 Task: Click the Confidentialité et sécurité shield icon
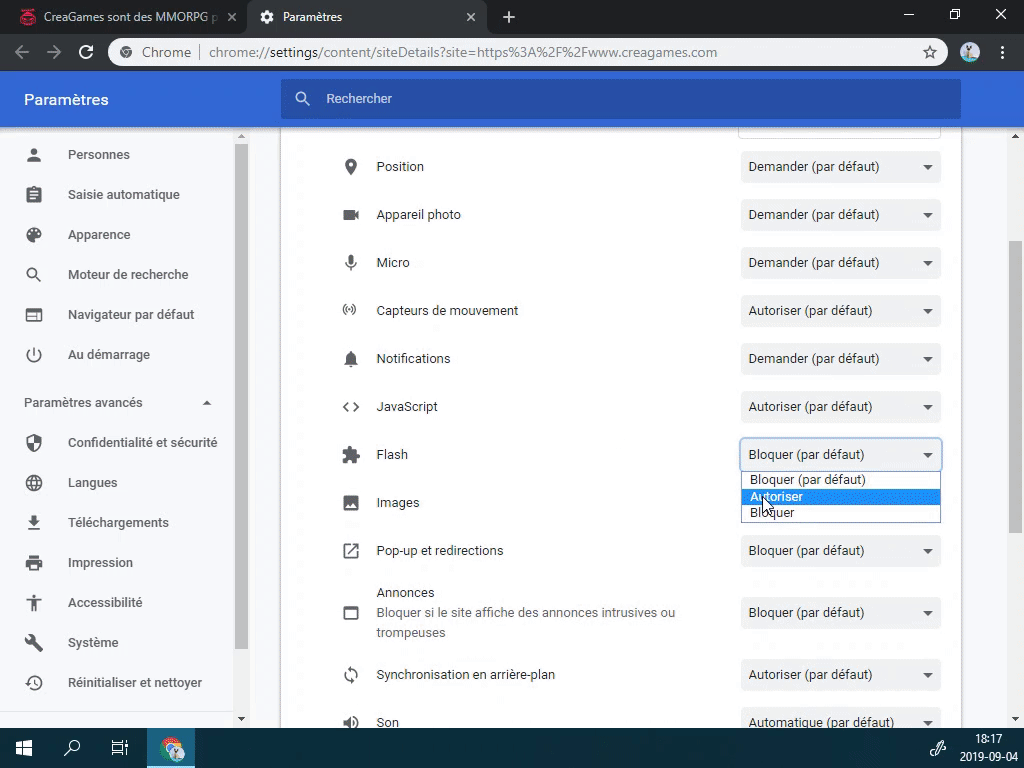coord(34,443)
